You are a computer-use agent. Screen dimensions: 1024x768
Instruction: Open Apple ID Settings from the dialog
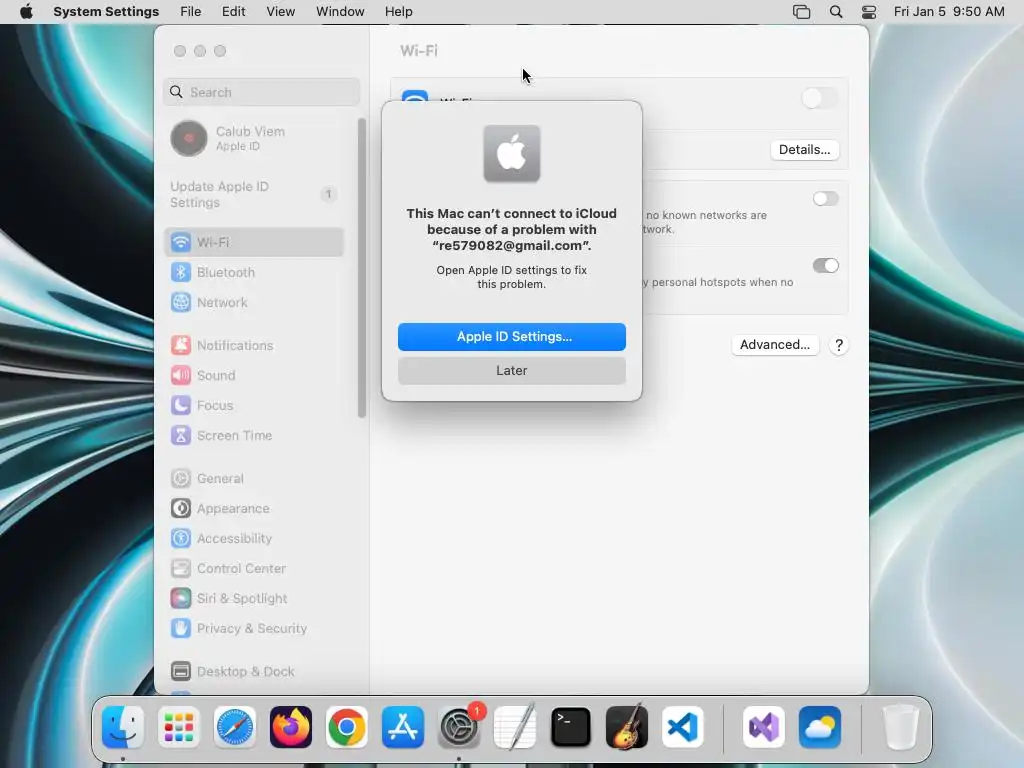511,336
